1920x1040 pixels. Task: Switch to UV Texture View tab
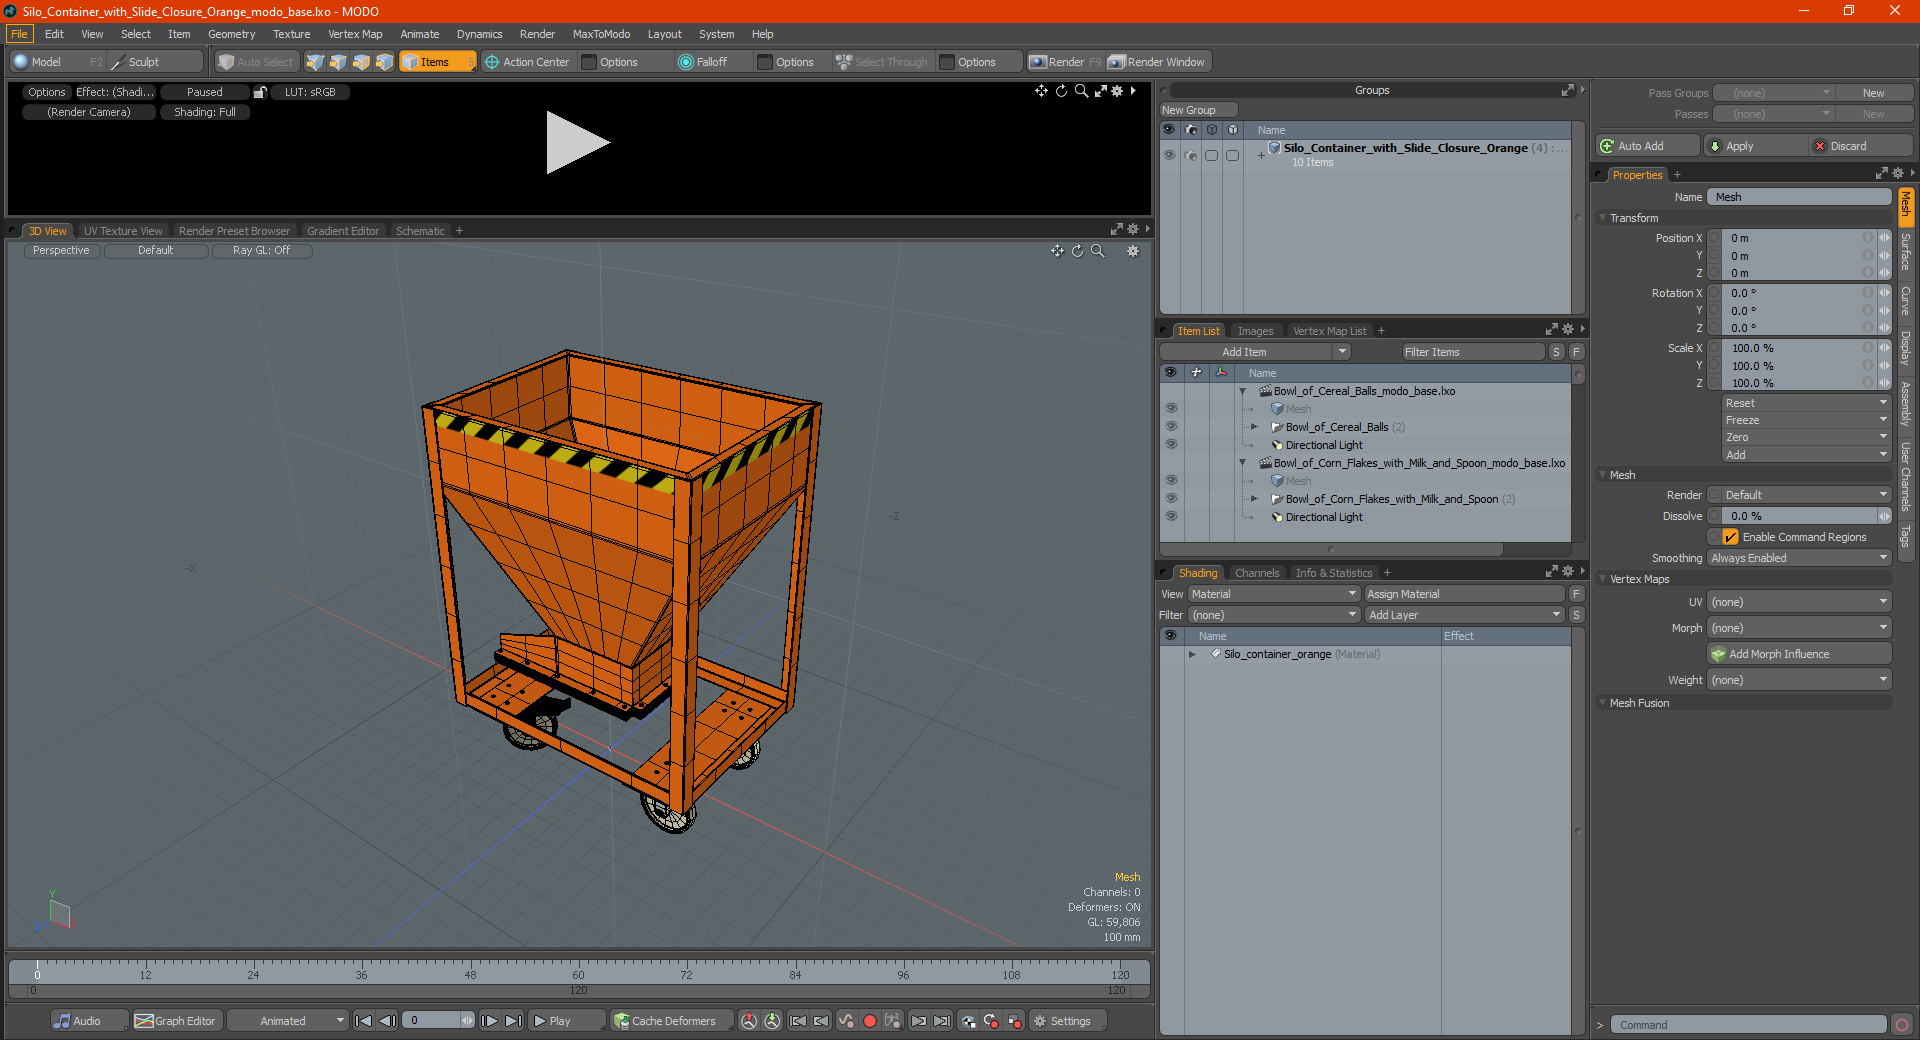pyautogui.click(x=122, y=231)
